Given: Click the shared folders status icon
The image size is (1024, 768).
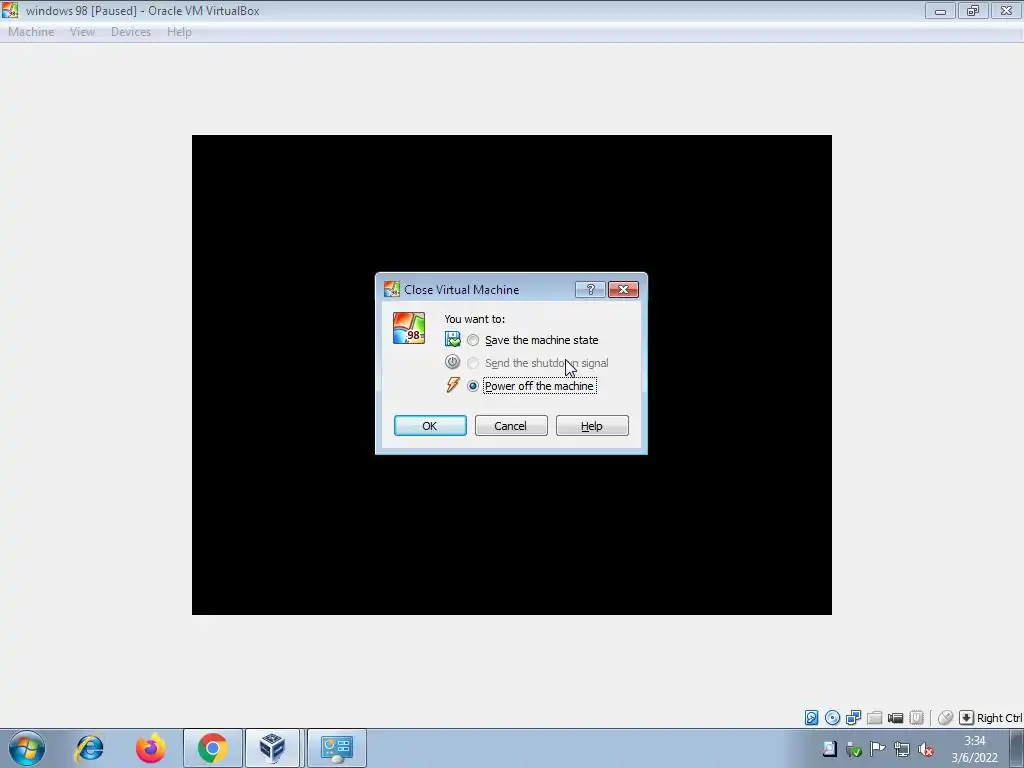Looking at the screenshot, I should [874, 718].
